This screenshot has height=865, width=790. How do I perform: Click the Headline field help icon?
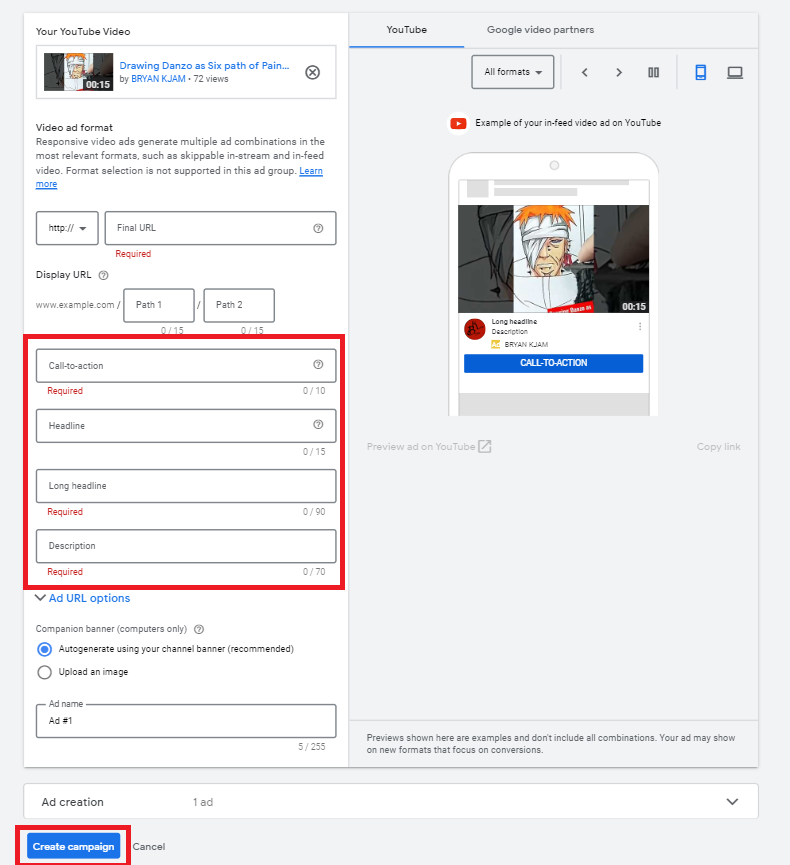click(318, 424)
